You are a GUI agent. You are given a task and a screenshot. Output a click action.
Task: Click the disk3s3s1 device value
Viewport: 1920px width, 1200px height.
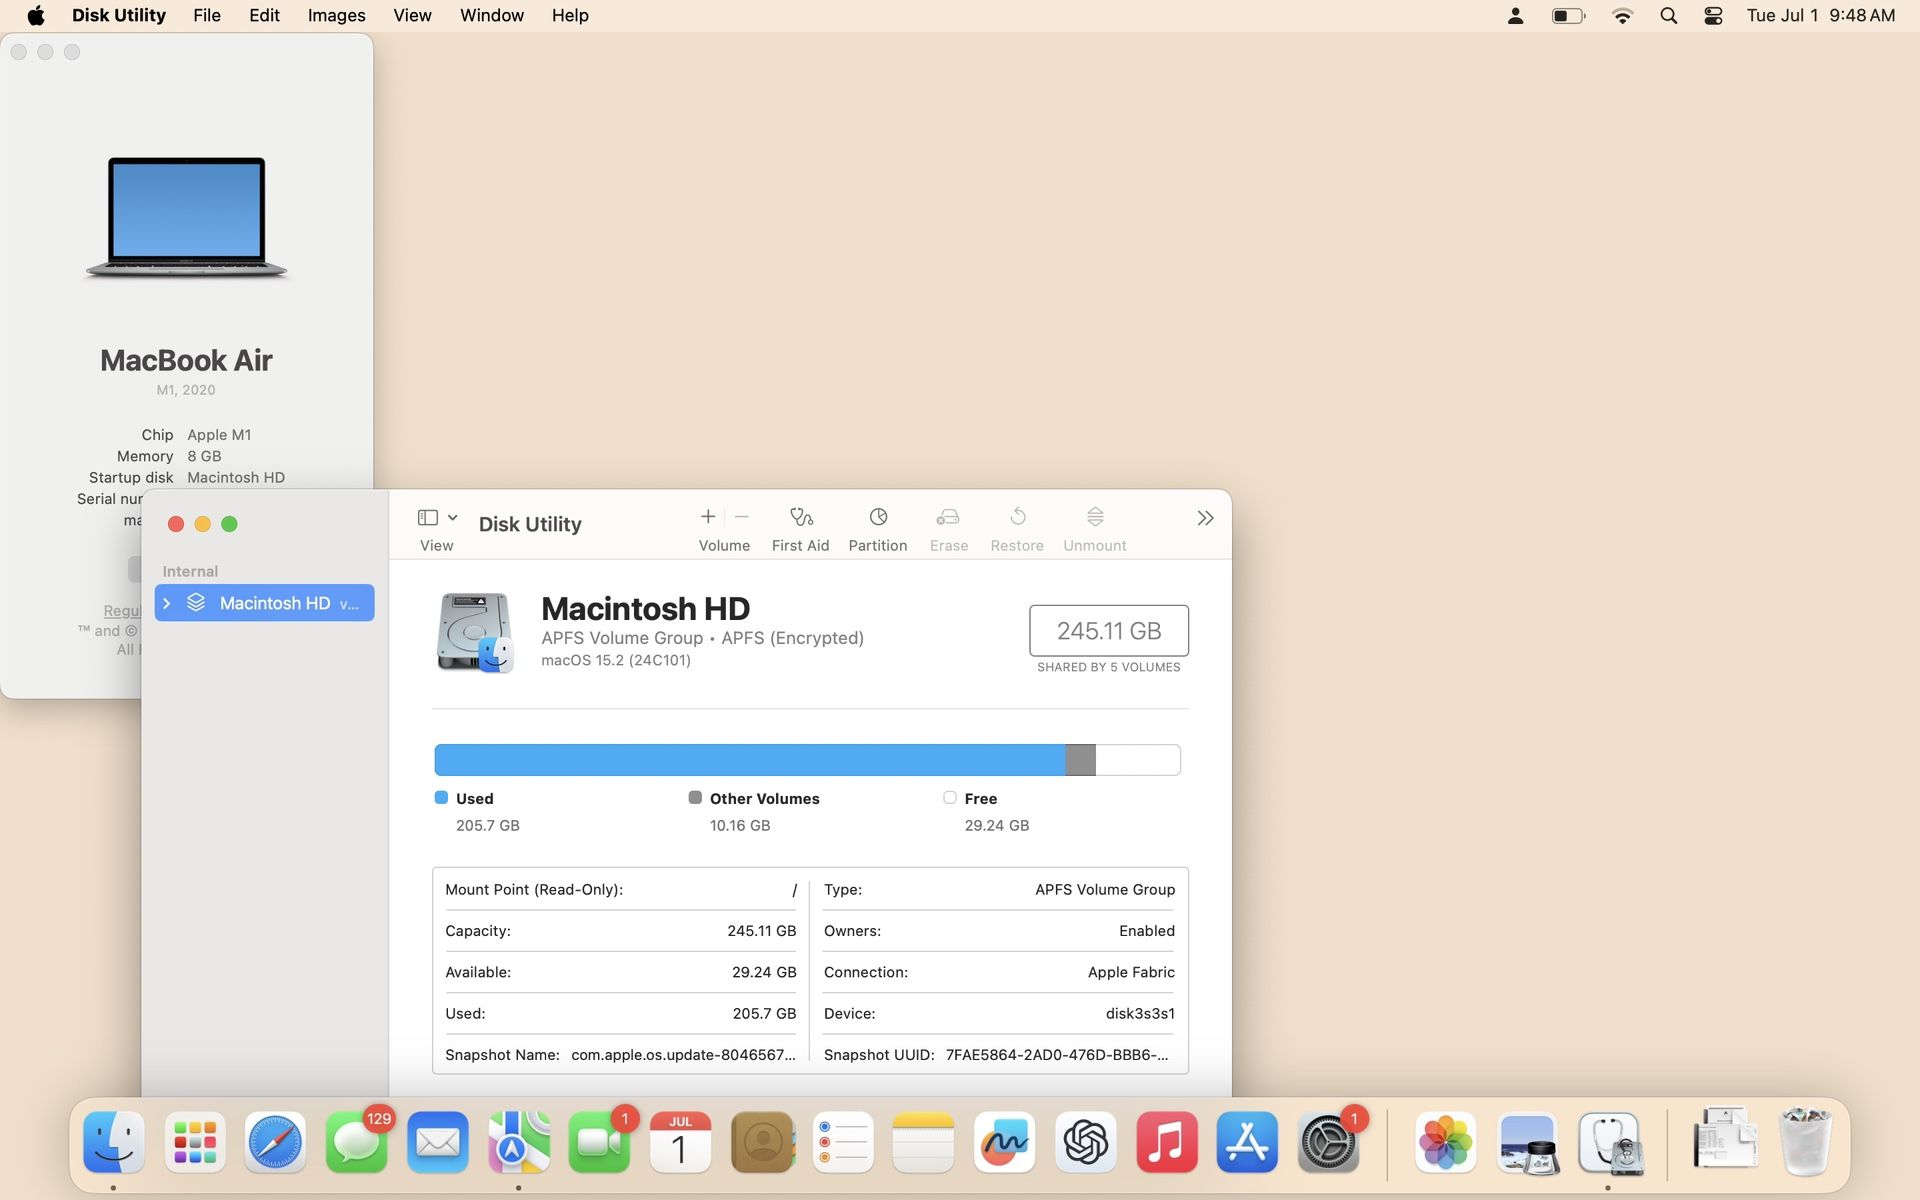click(x=1140, y=1013)
